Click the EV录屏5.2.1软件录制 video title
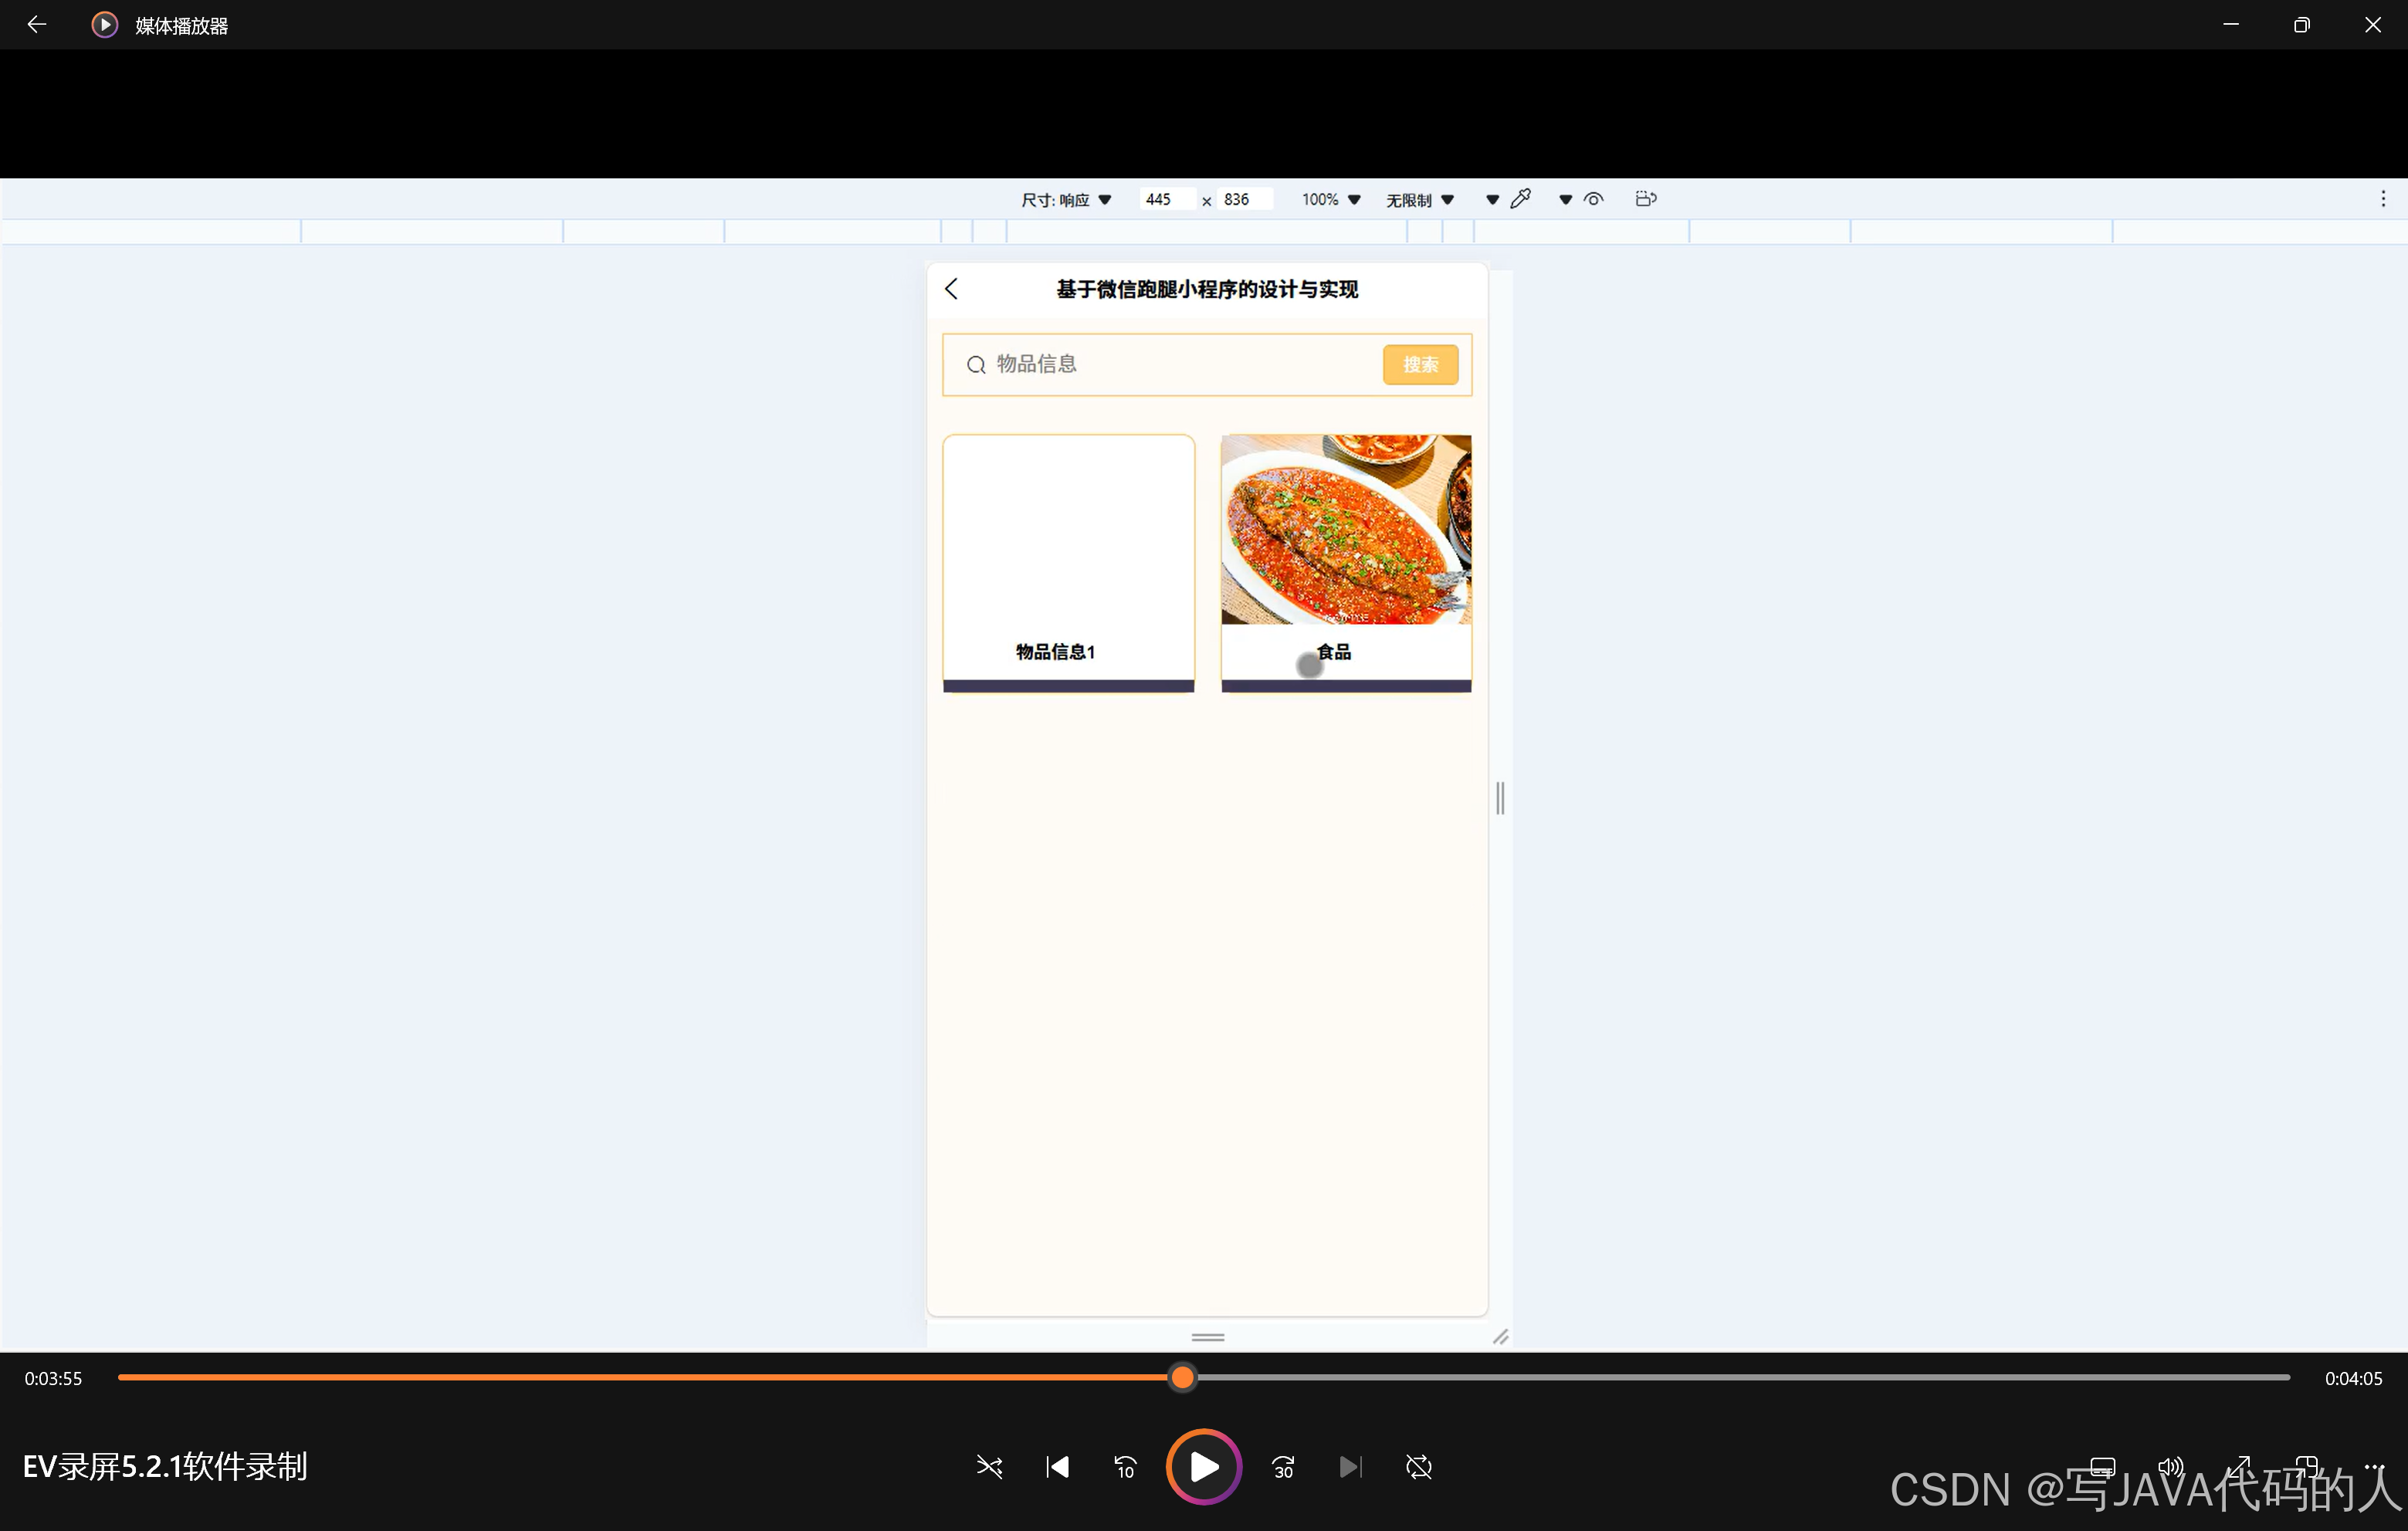 click(x=165, y=1467)
